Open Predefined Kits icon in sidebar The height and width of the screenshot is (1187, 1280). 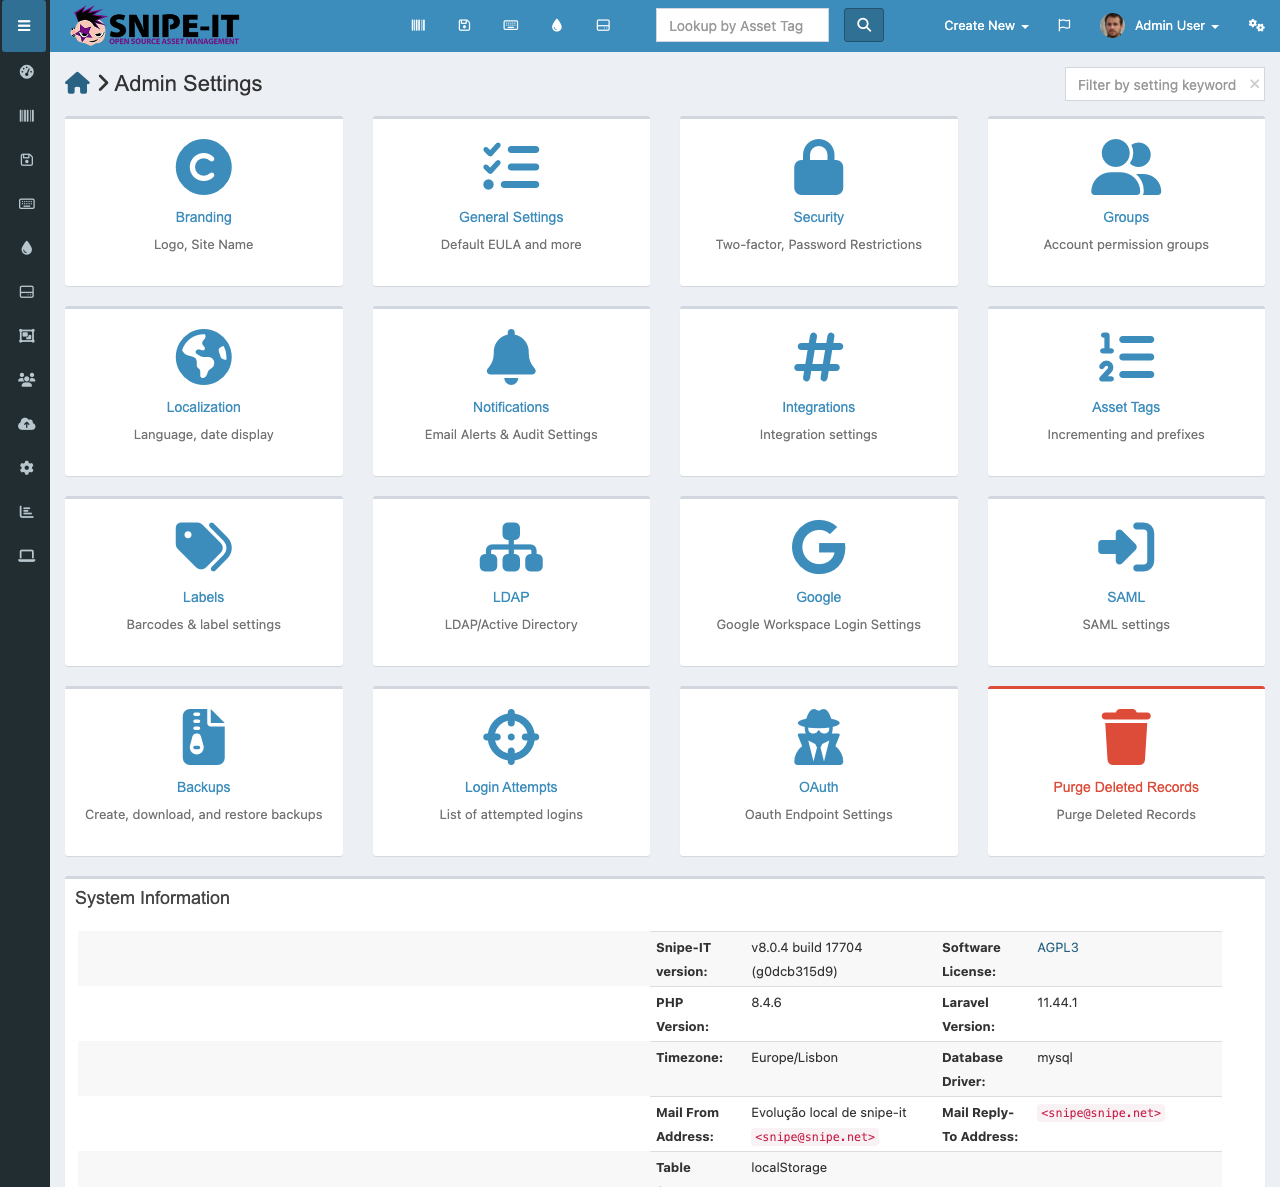(x=27, y=336)
